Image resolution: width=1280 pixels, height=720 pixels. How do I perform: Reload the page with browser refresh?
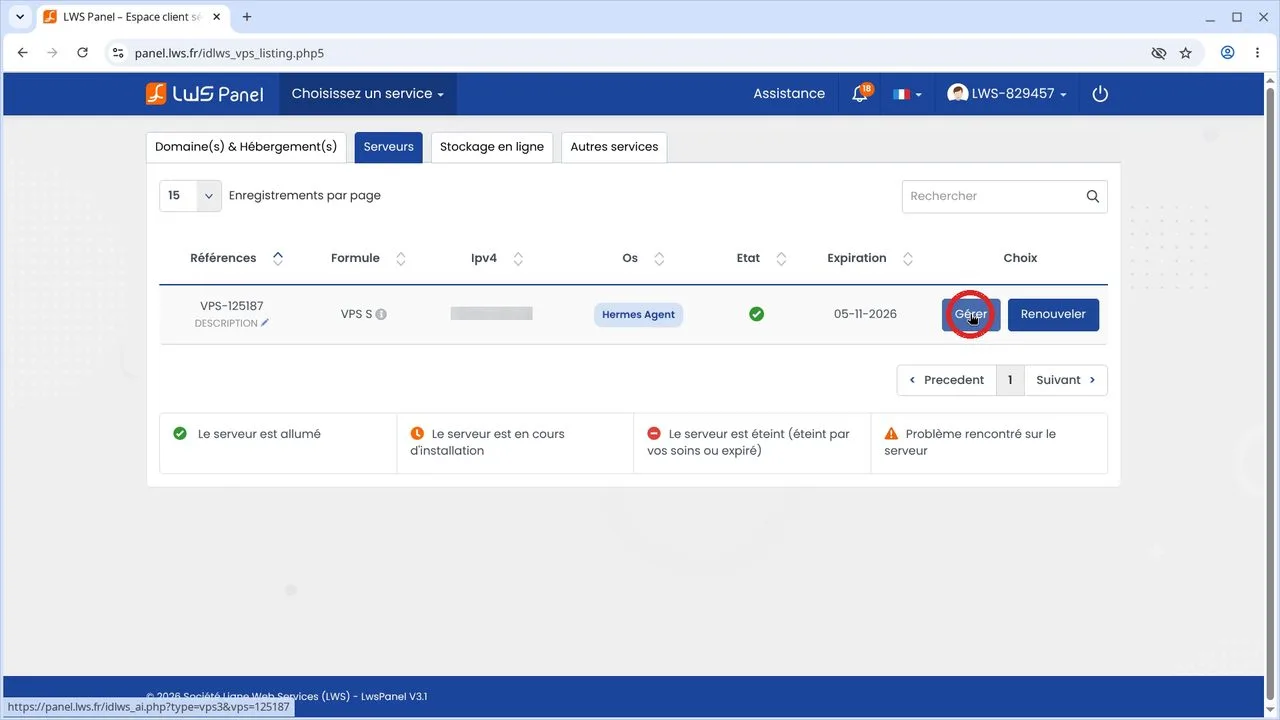(83, 53)
